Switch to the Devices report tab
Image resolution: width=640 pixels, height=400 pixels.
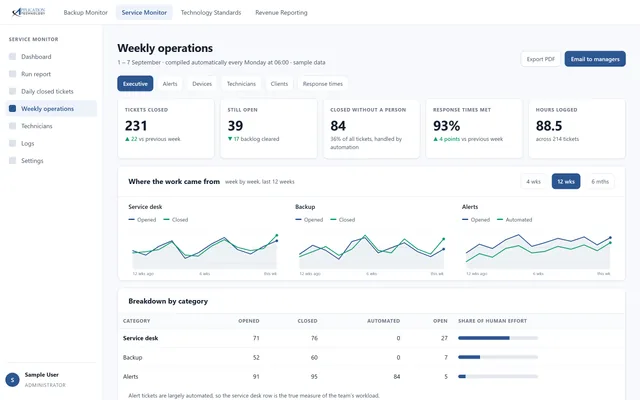pos(202,84)
